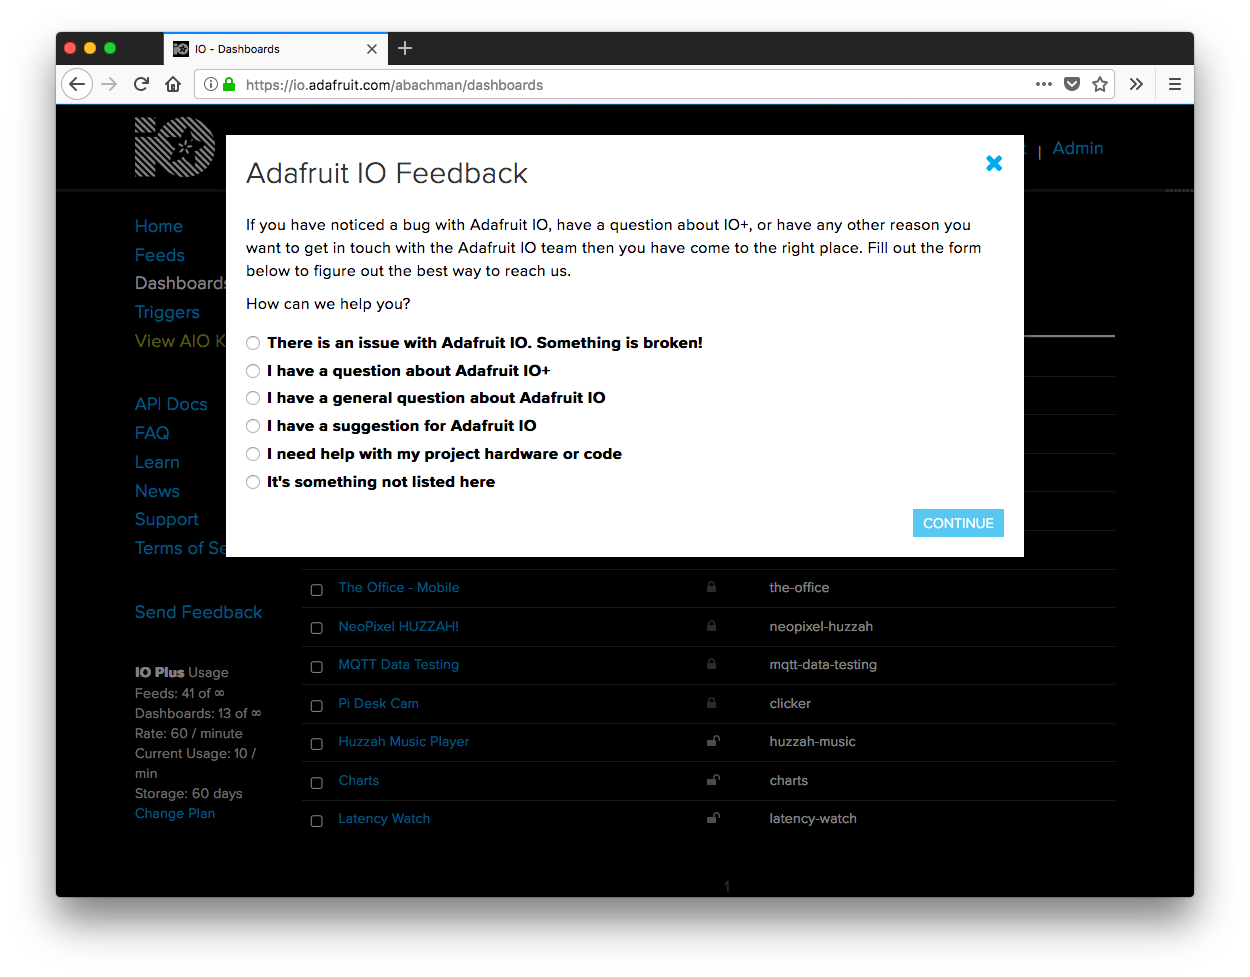This screenshot has width=1250, height=977.
Task: Click the lock icon beside The Office - Mobile
Action: (x=711, y=587)
